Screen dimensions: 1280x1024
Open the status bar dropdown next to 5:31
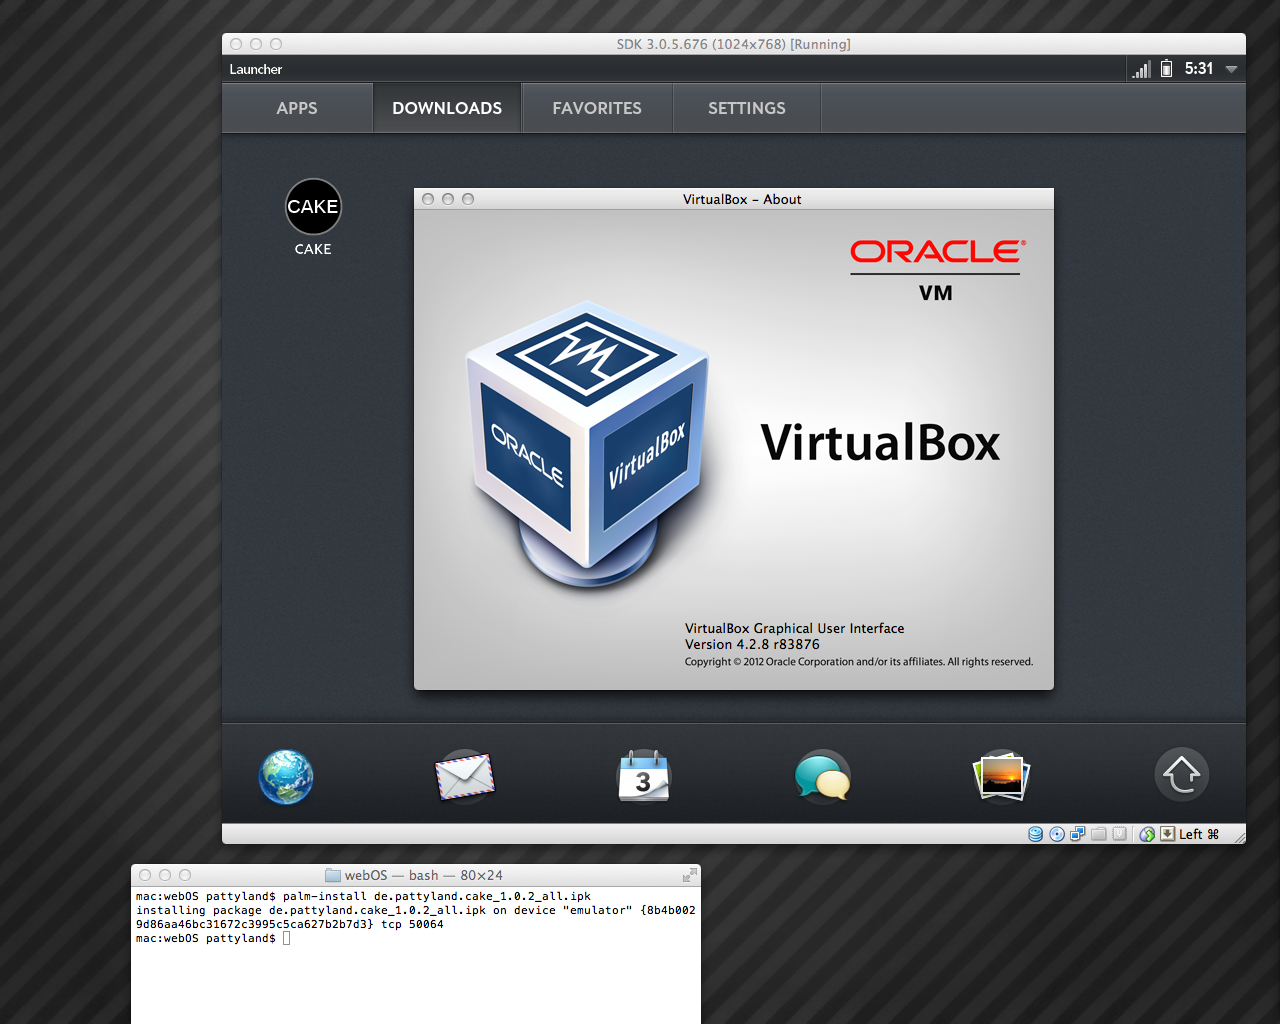pyautogui.click(x=1232, y=69)
